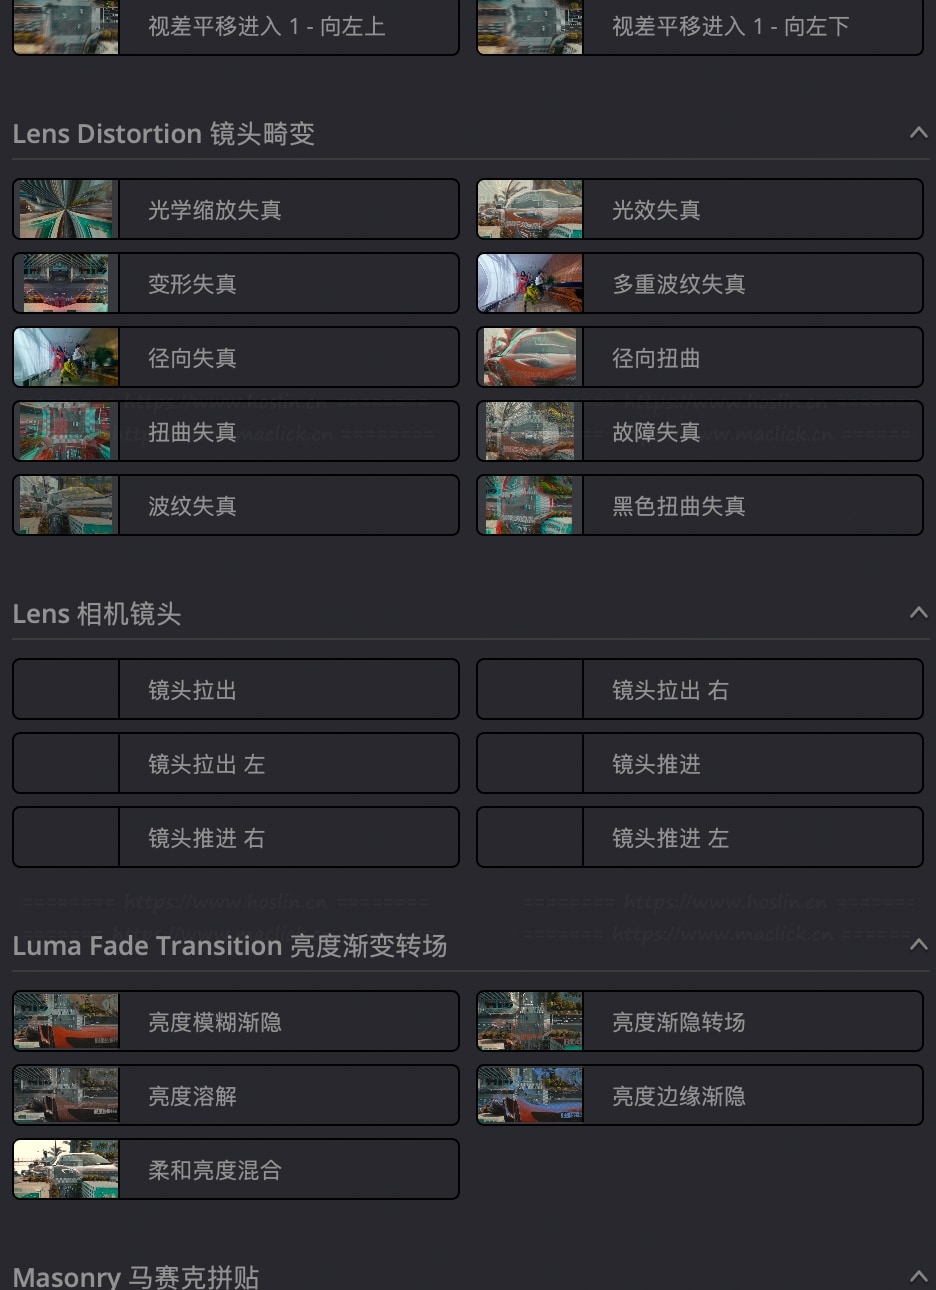Click the 亮度模糊渐隐 label text
Viewport: 936px width, 1290px height.
(x=215, y=1022)
